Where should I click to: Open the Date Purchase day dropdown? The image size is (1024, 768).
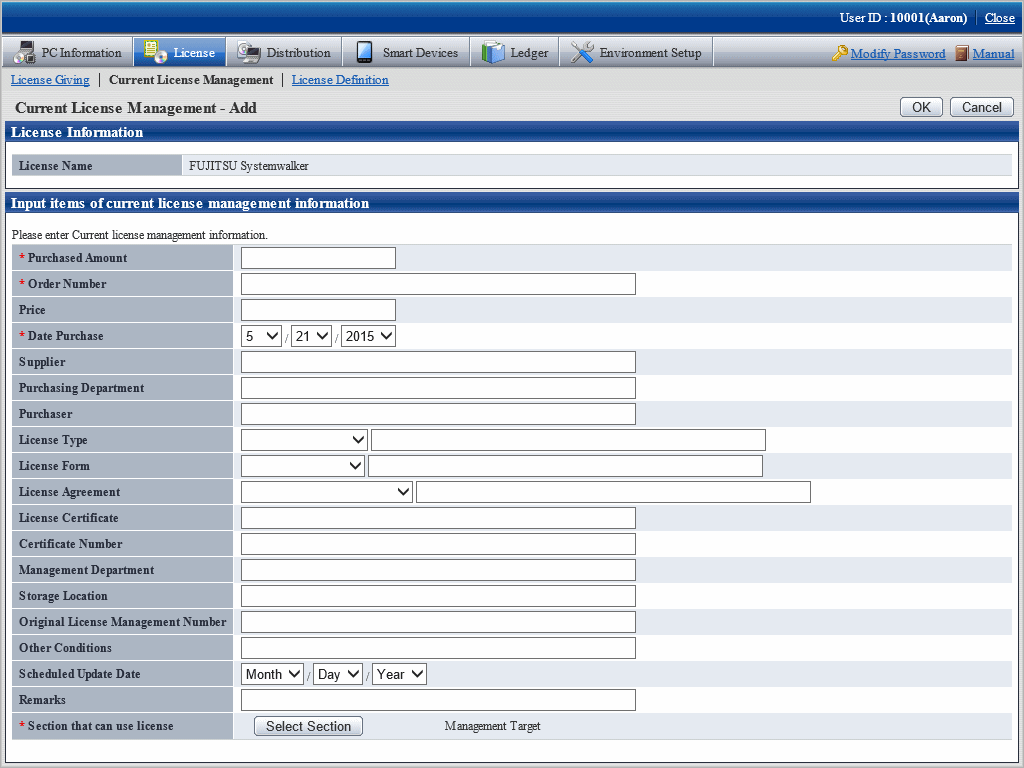[312, 336]
